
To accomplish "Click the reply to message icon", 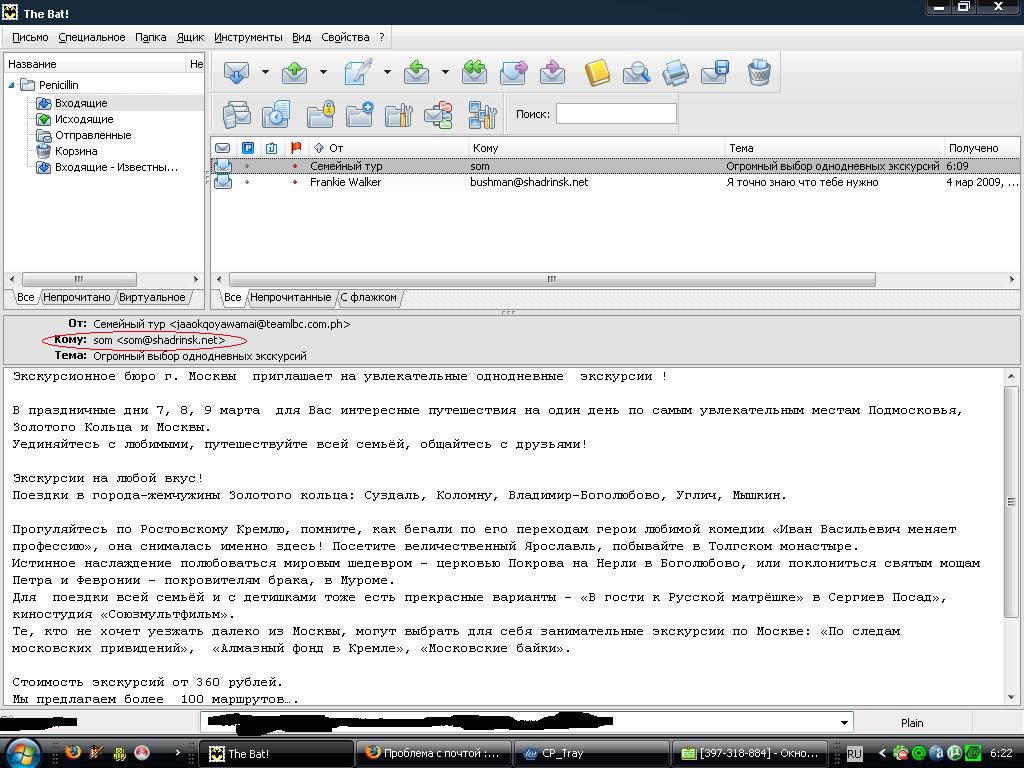I will click(x=416, y=72).
